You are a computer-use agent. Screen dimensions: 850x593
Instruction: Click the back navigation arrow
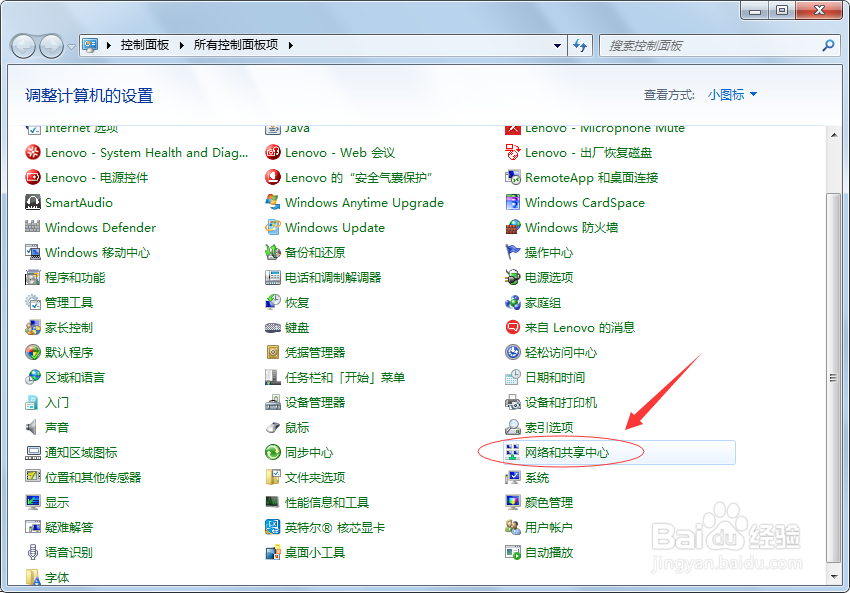(x=22, y=45)
